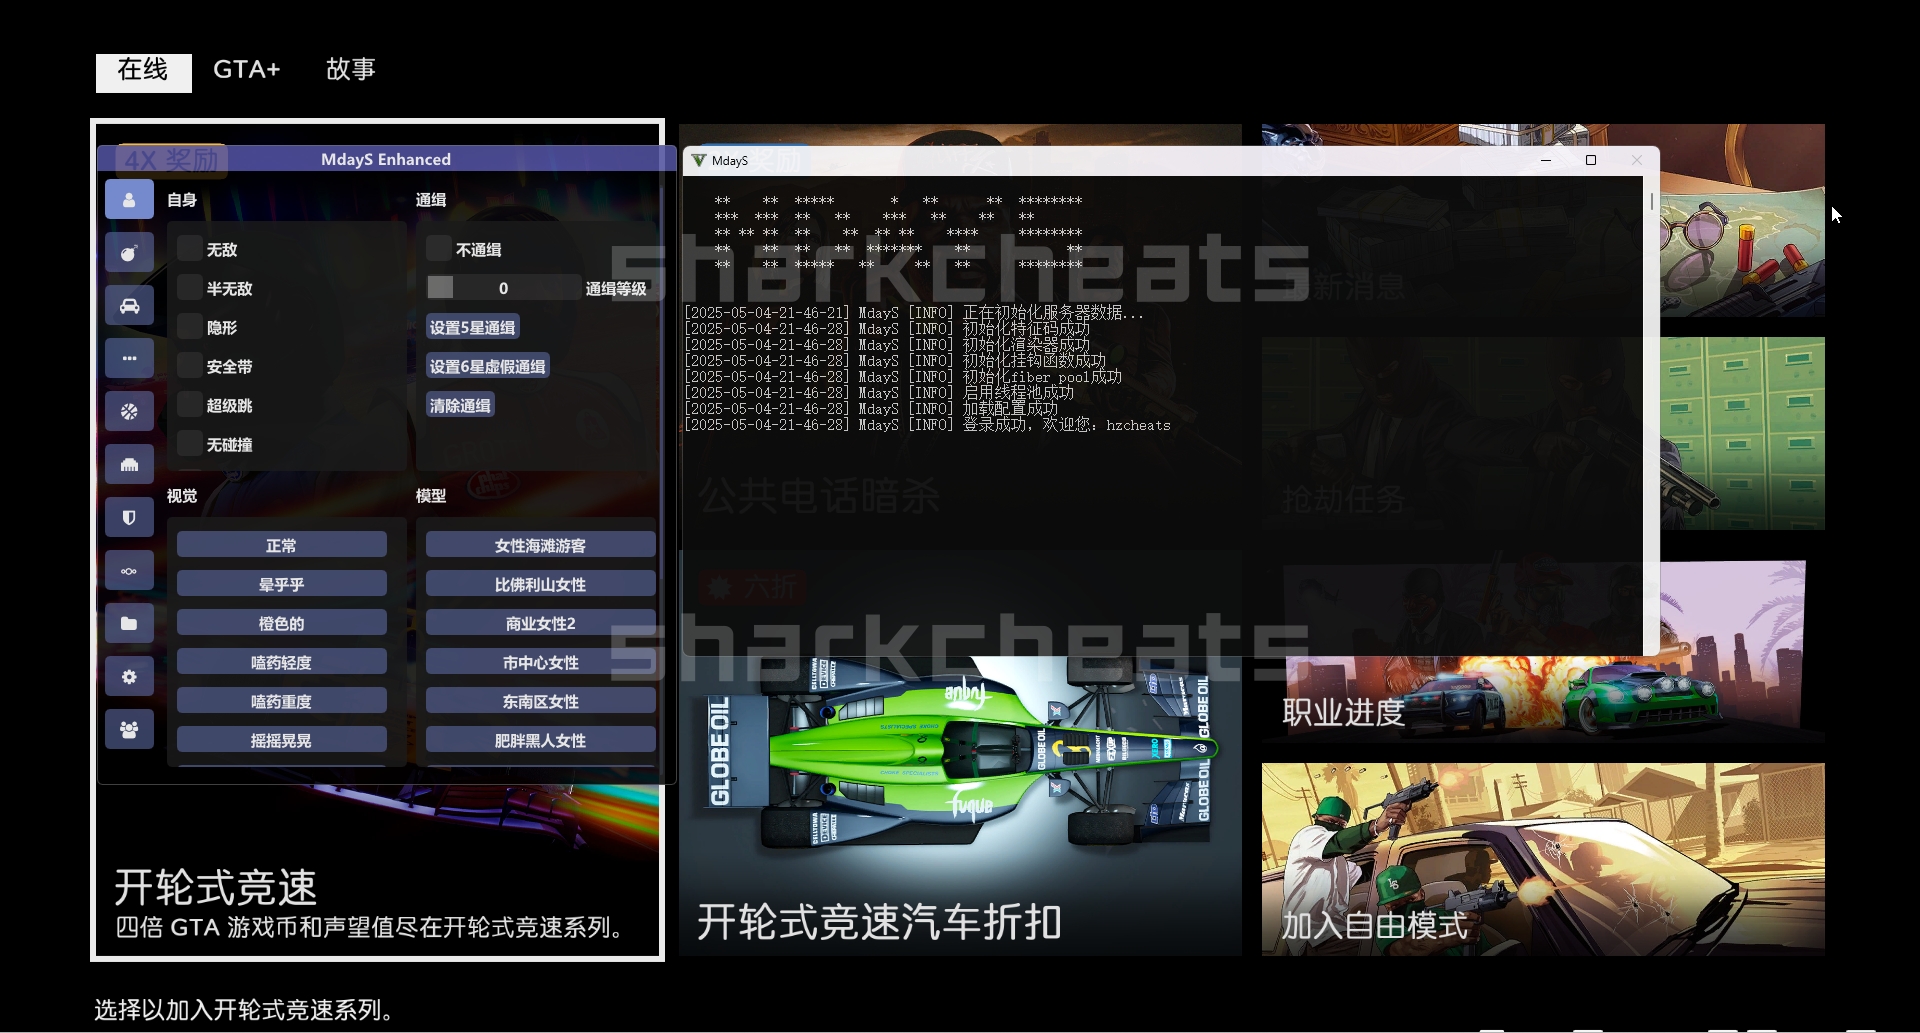Select the bomb weapons icon in sidebar
The height and width of the screenshot is (1033, 1920).
click(129, 253)
